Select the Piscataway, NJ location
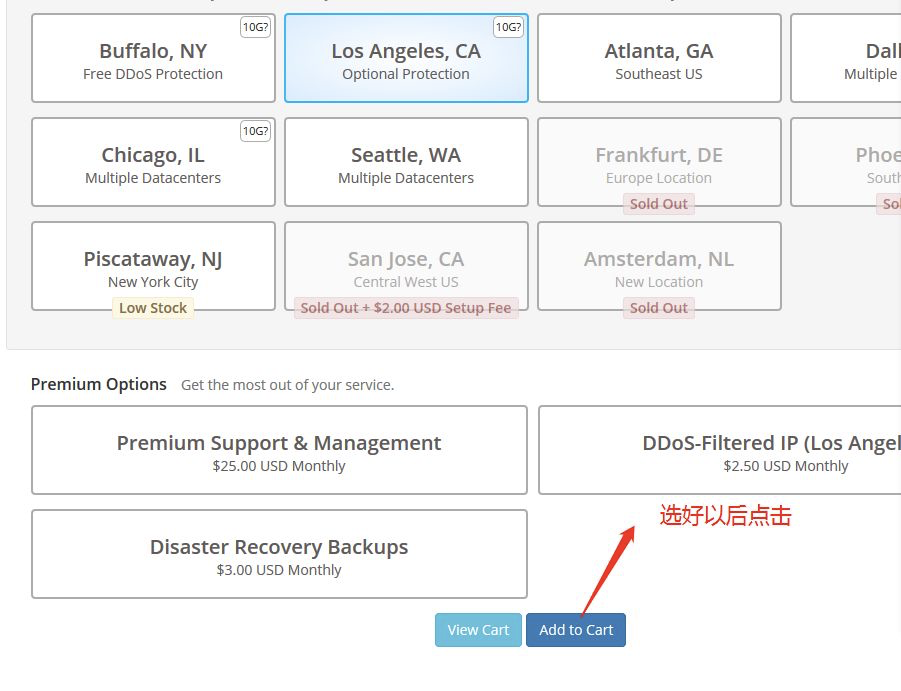This screenshot has width=901, height=691. click(x=153, y=266)
